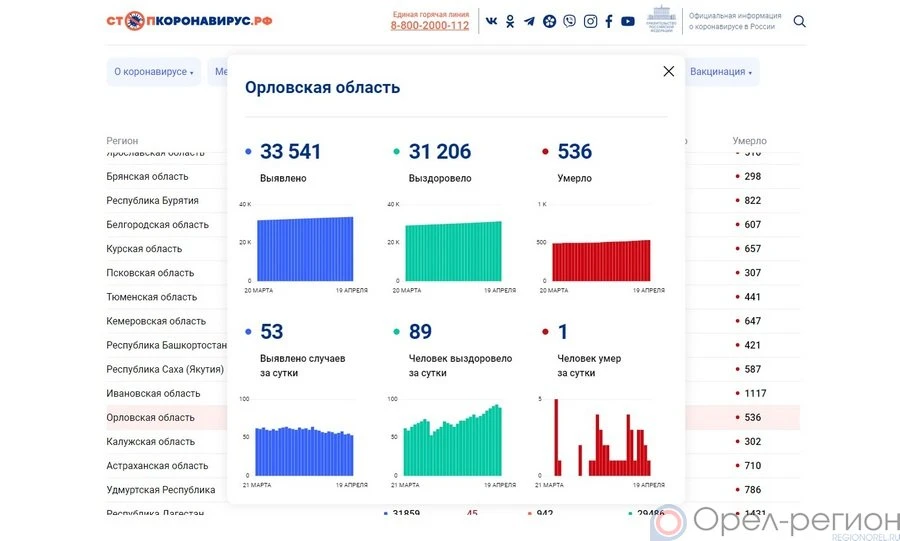Close the Орловская область popup
The image size is (900, 541).
click(x=668, y=71)
